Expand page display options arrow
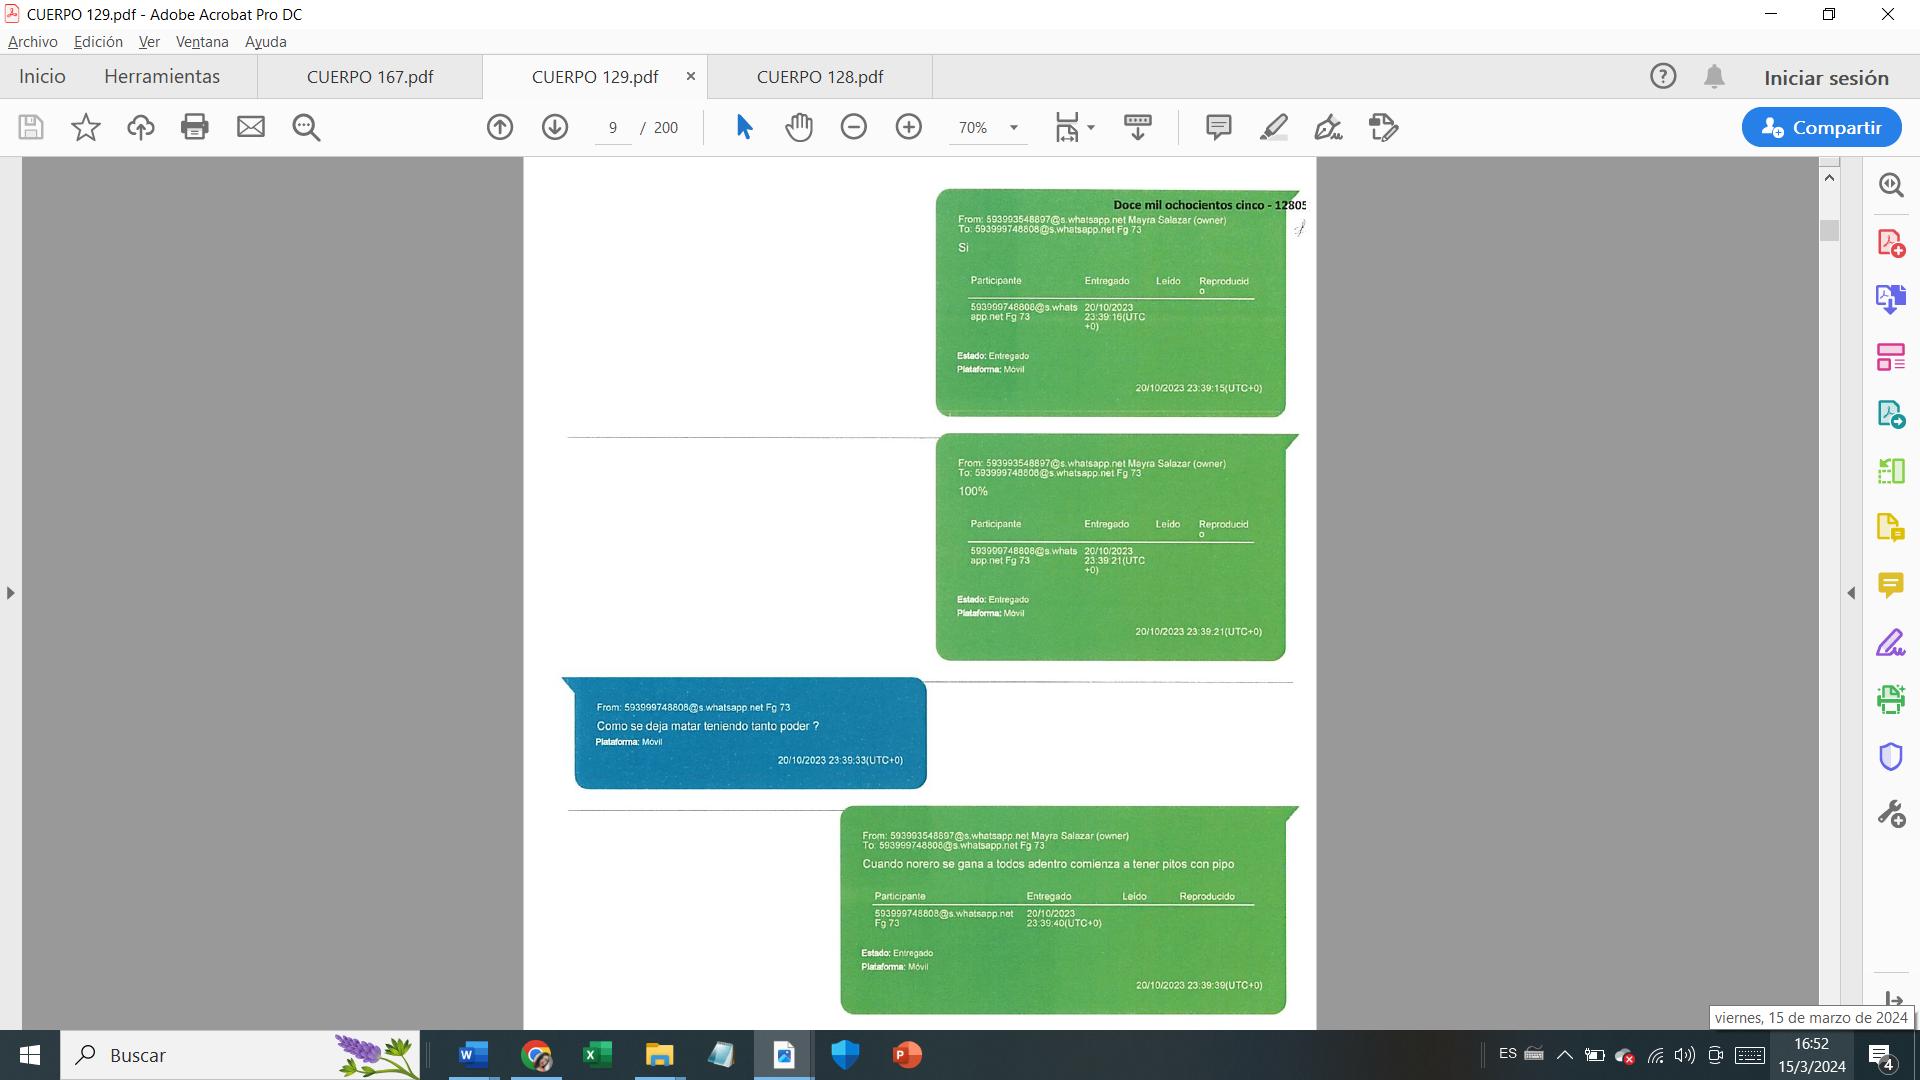This screenshot has width=1920, height=1080. tap(1091, 127)
